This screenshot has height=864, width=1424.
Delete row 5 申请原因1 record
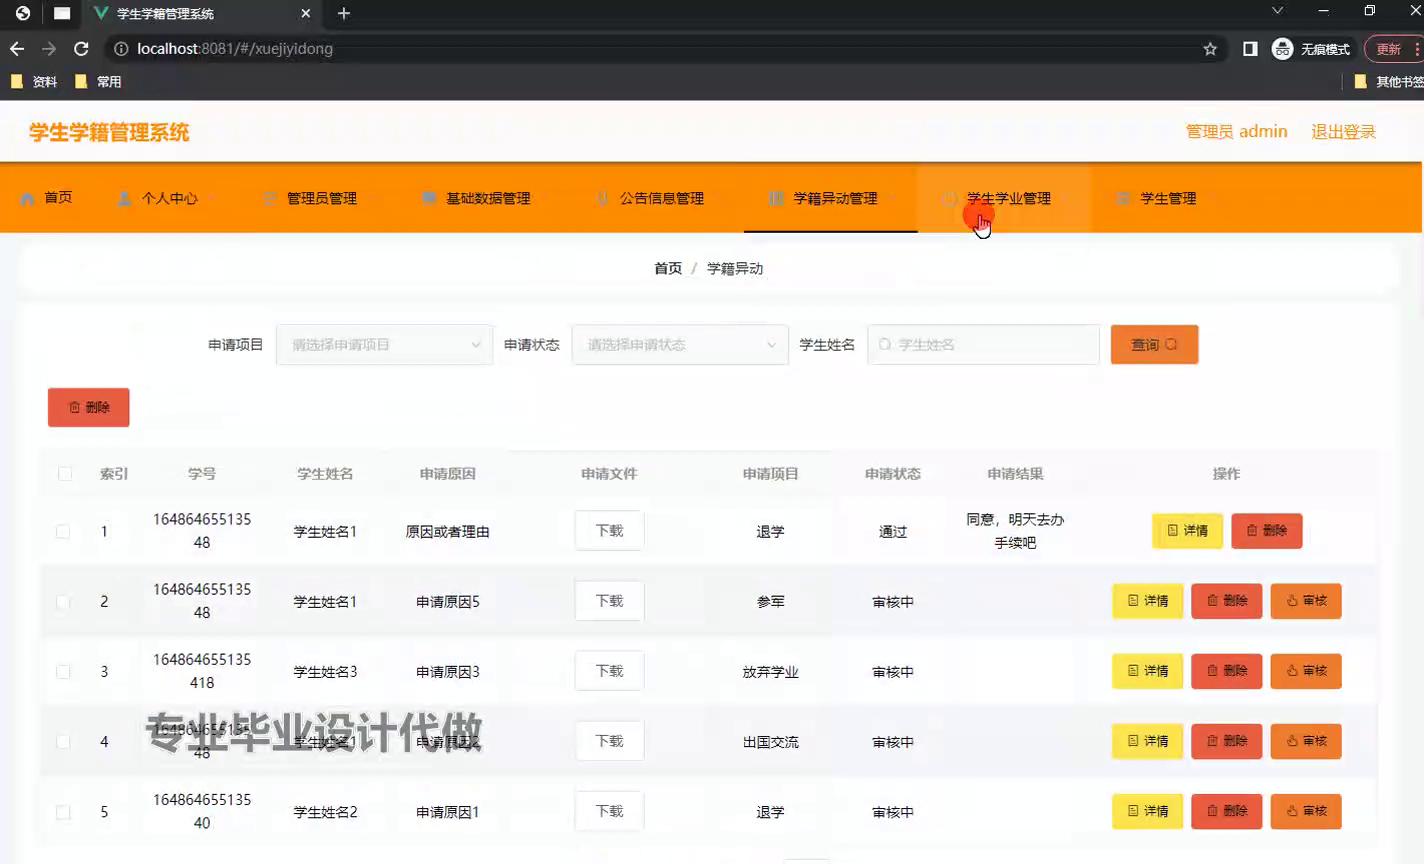pyautogui.click(x=1227, y=811)
